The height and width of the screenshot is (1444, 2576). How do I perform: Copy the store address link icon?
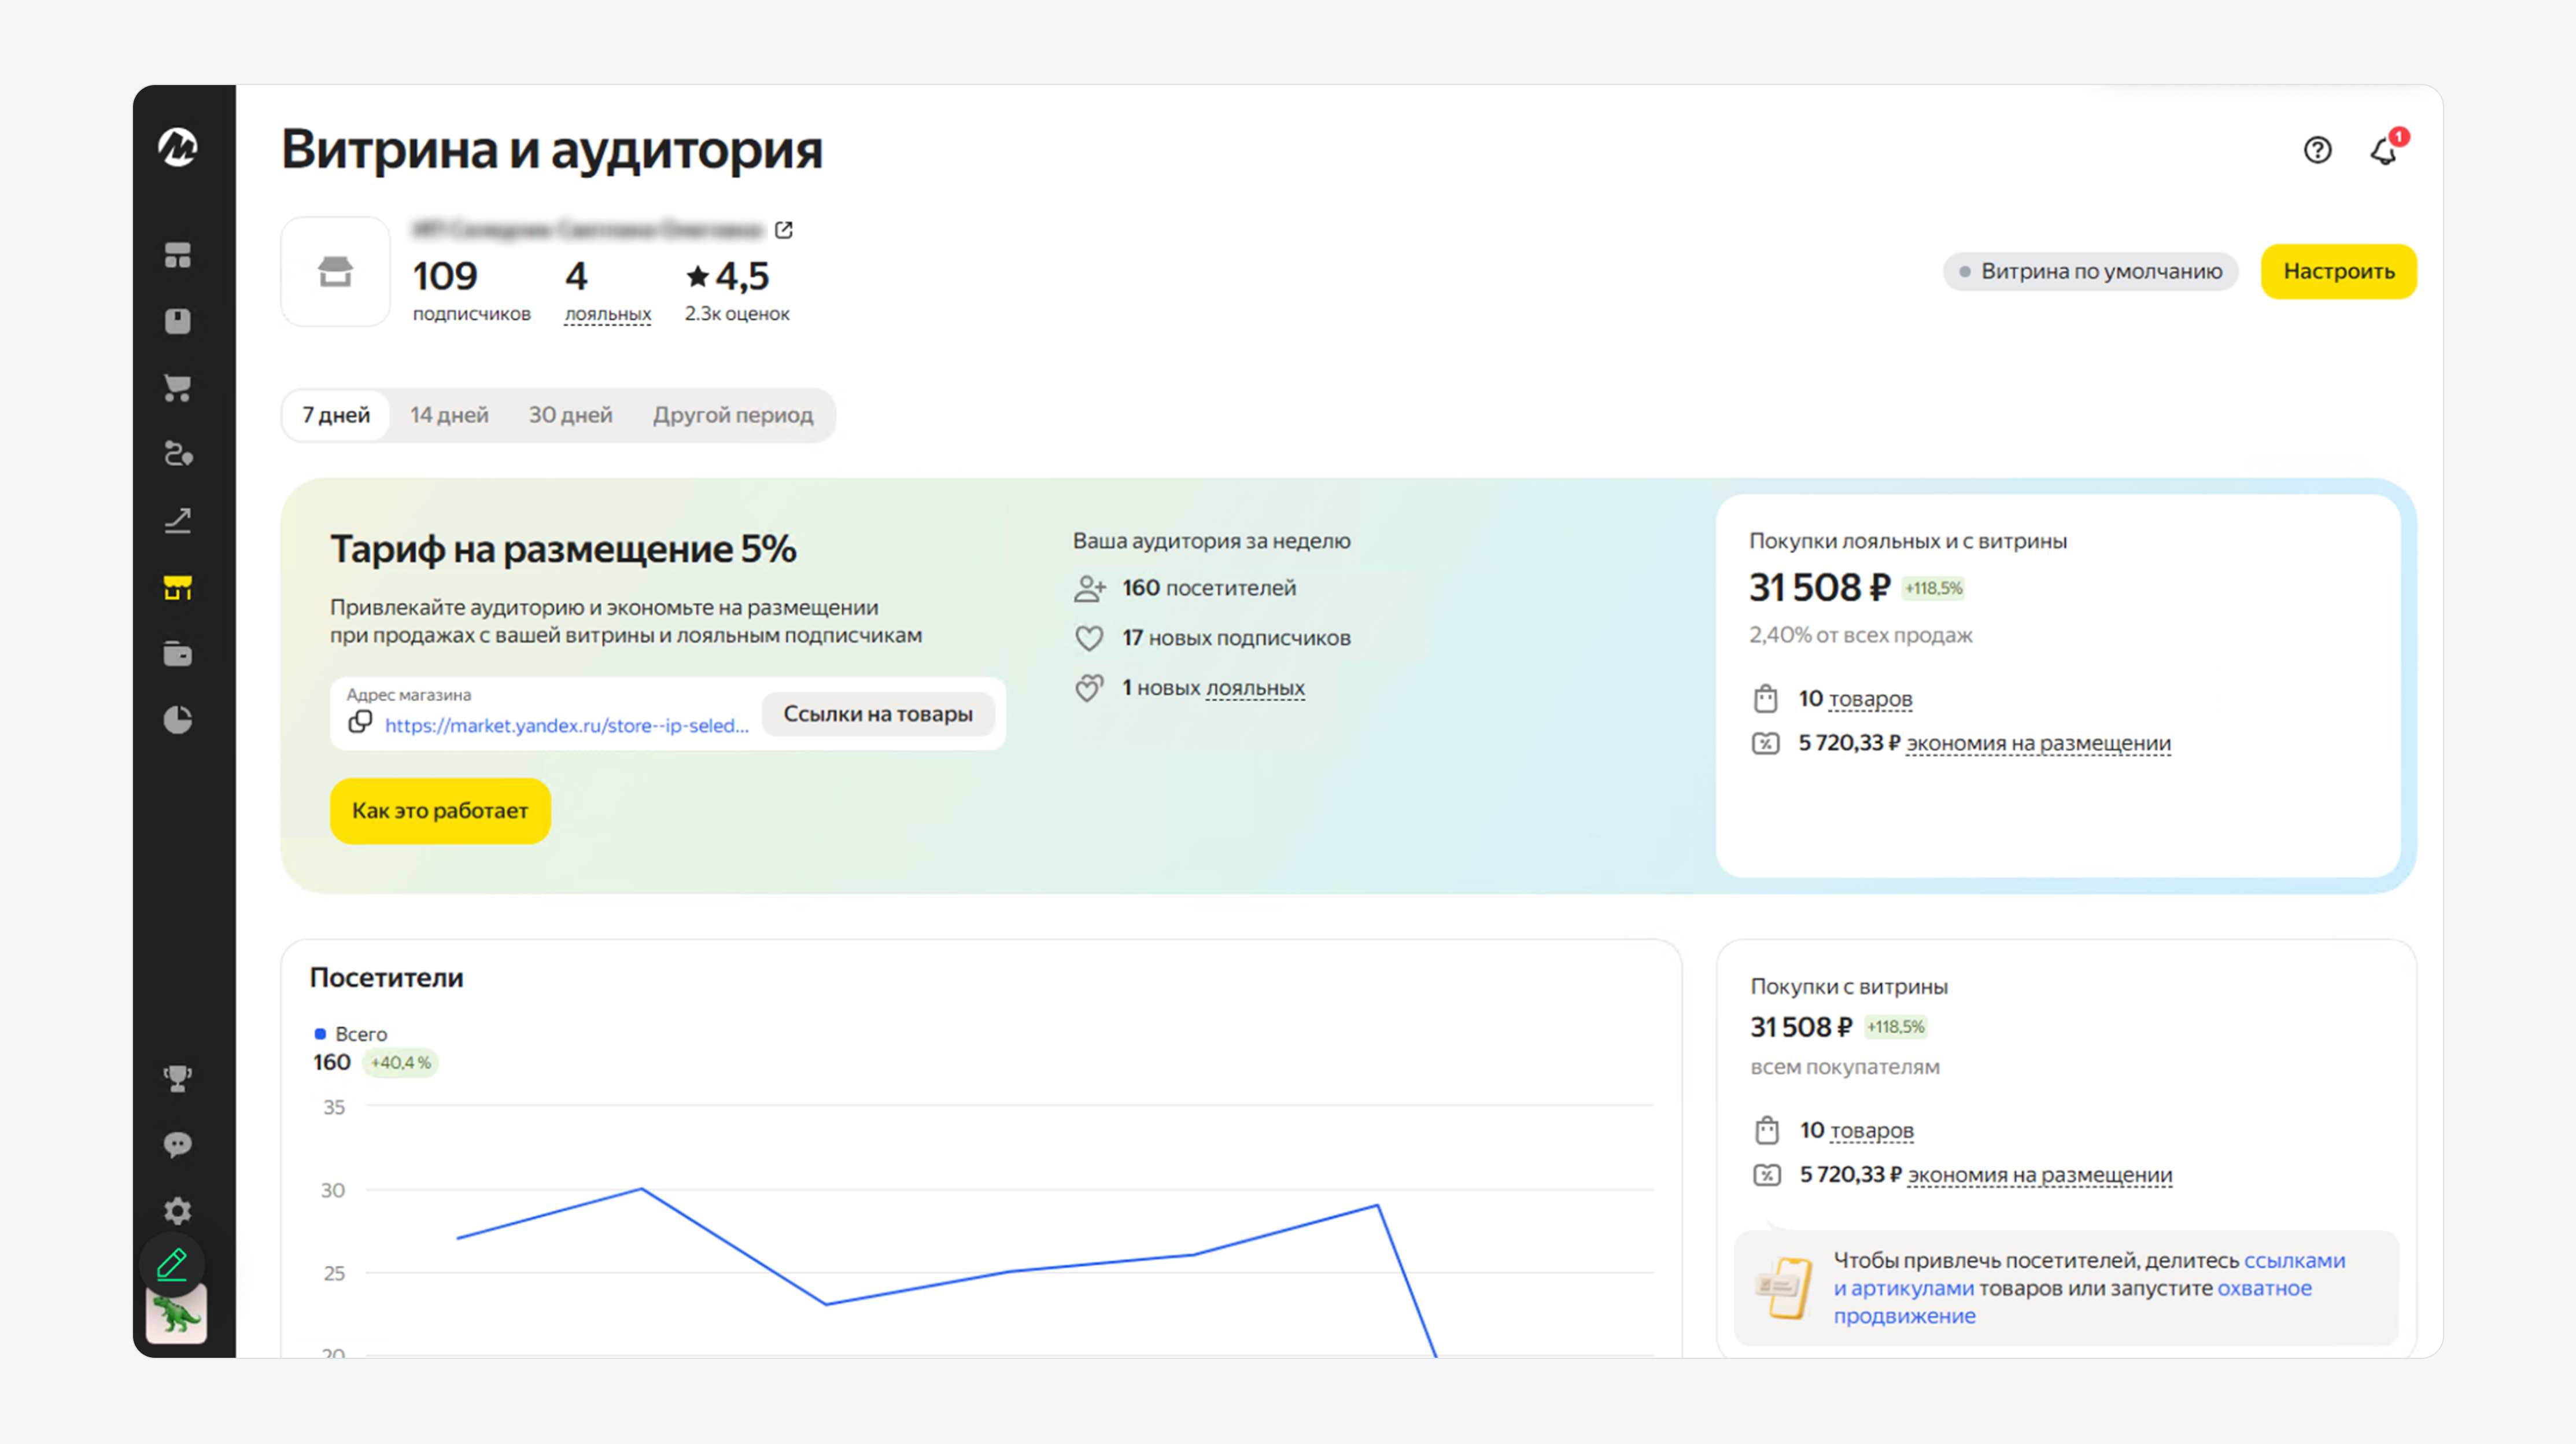[360, 722]
